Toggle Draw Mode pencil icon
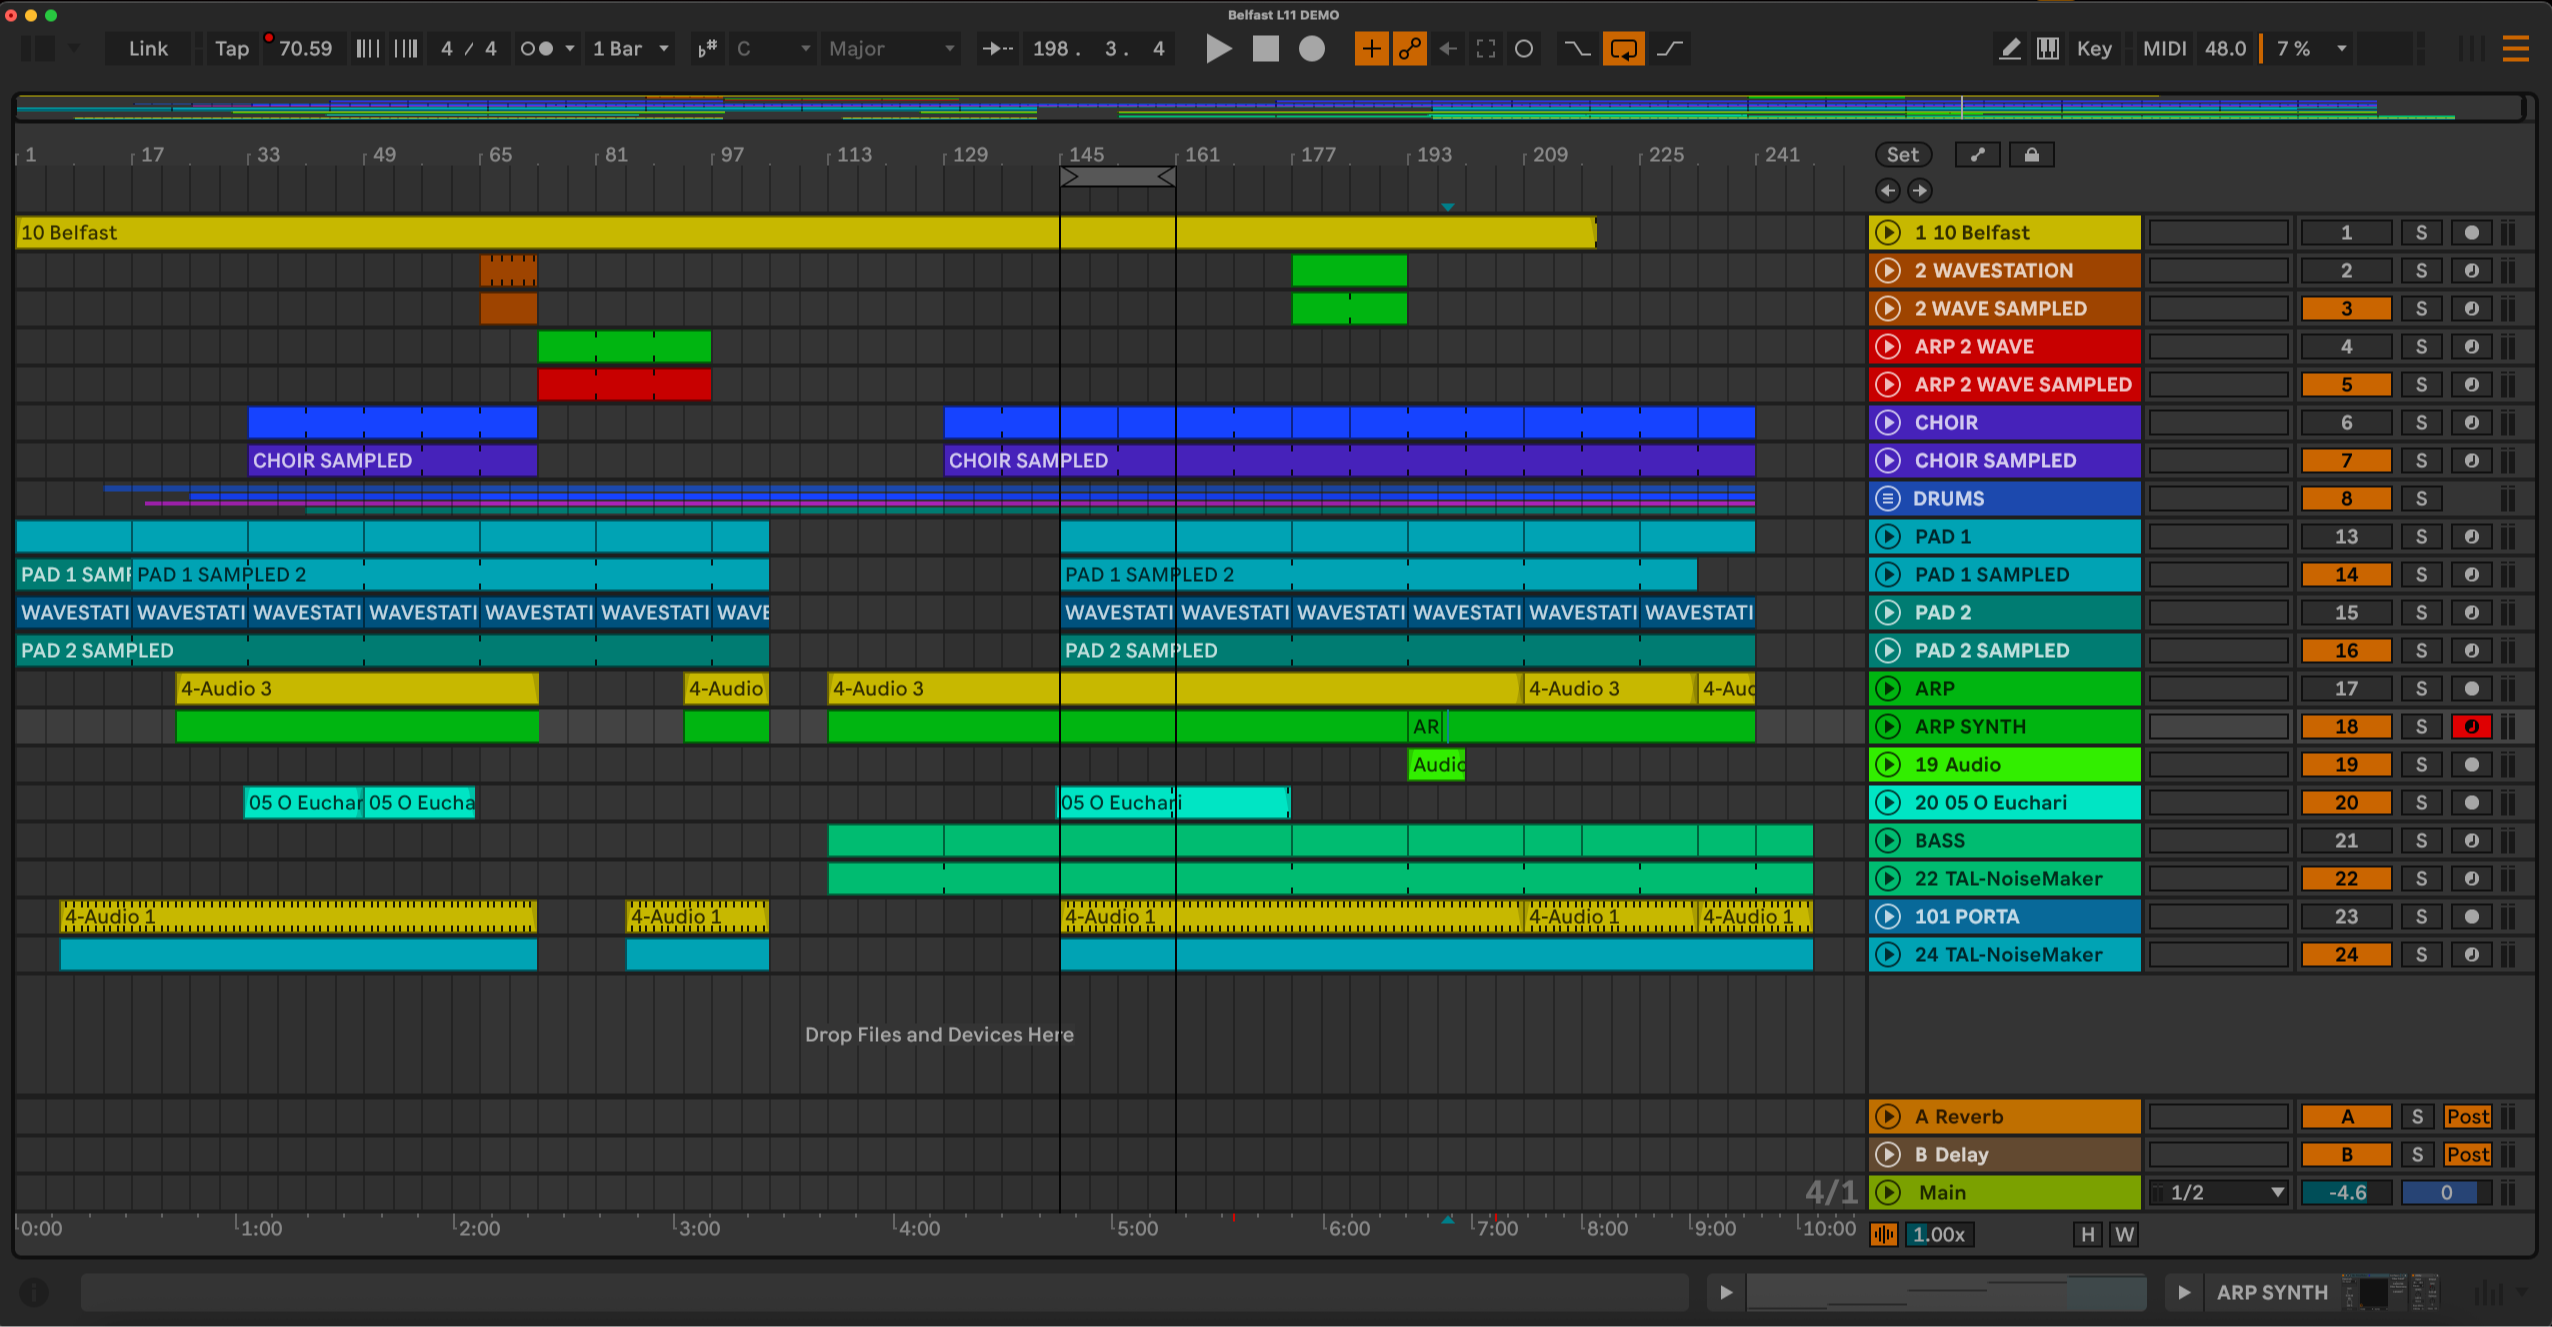2552x1327 pixels. click(2009, 49)
